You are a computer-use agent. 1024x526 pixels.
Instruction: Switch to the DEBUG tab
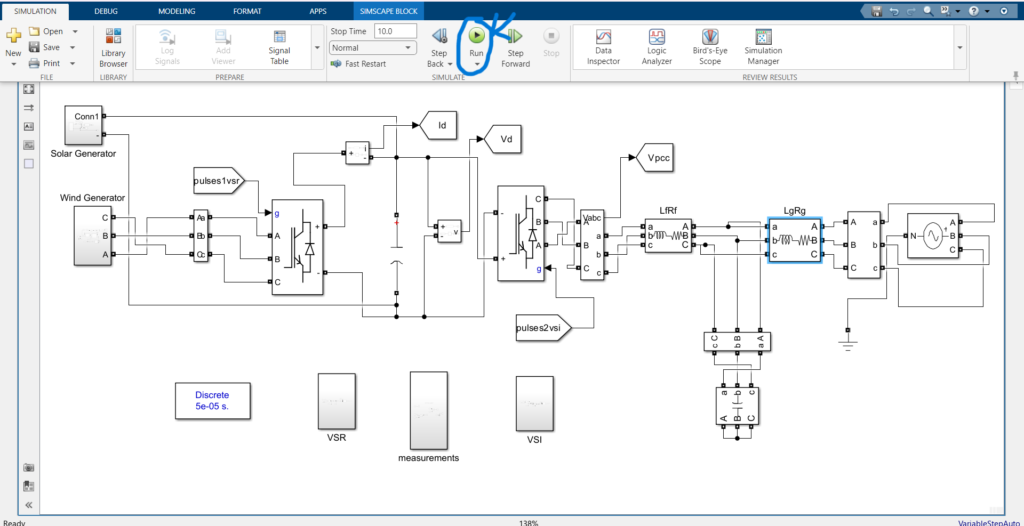(x=106, y=11)
